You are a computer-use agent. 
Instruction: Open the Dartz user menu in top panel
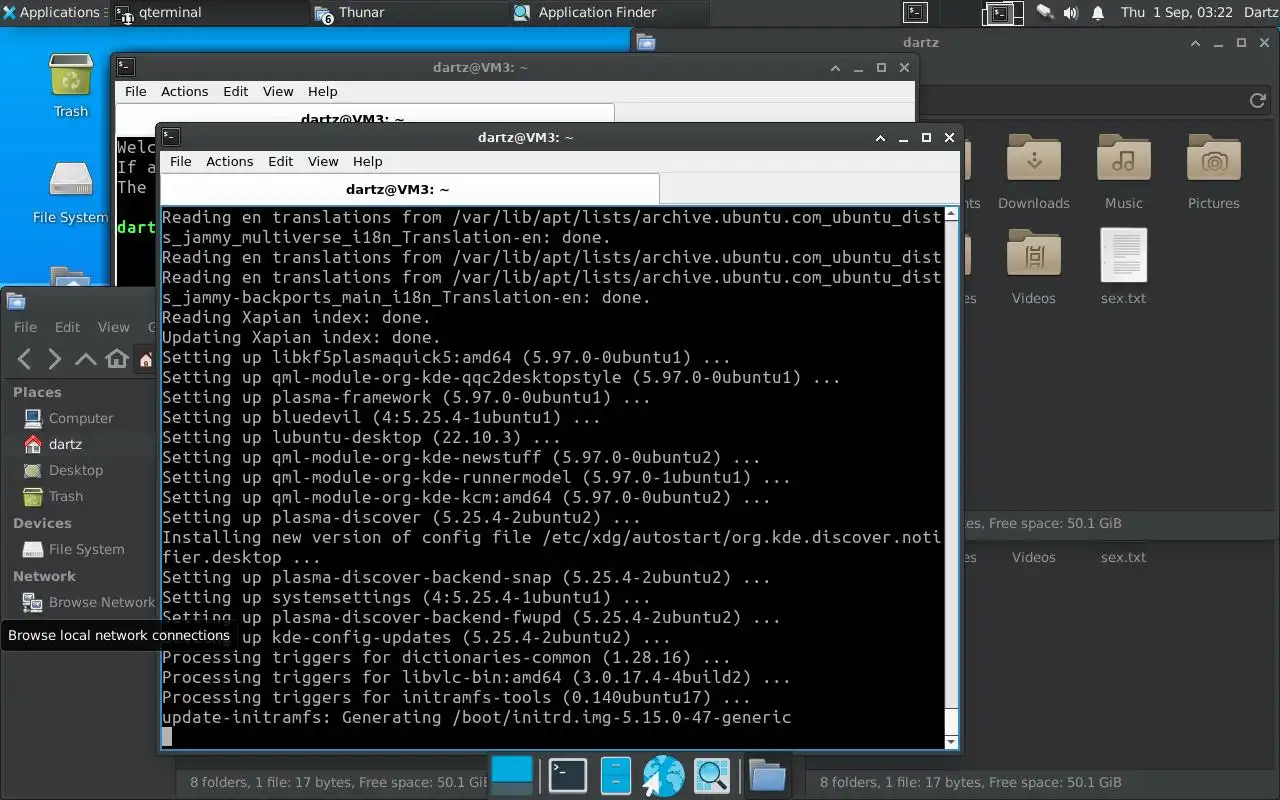tap(1260, 12)
